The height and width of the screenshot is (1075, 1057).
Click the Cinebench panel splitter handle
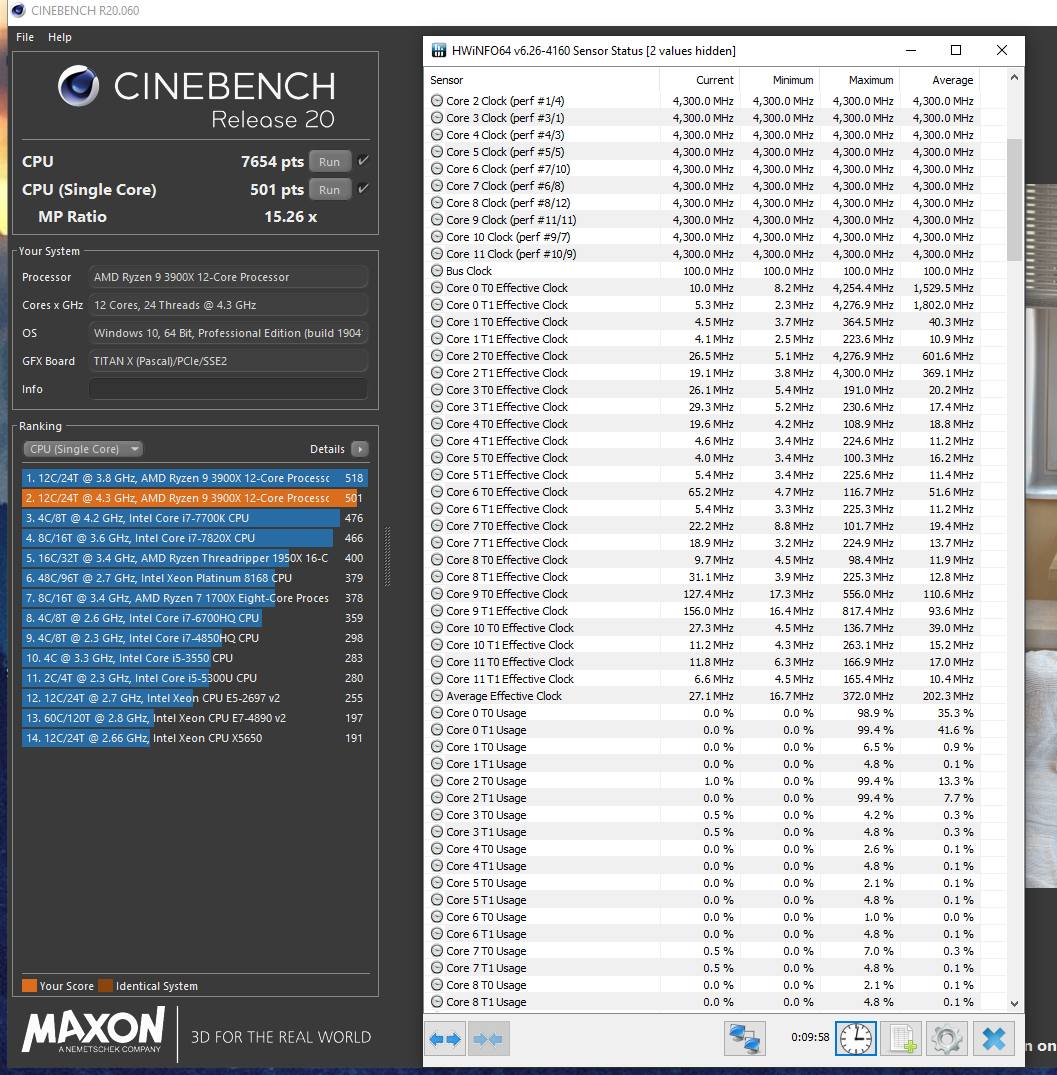(387, 556)
